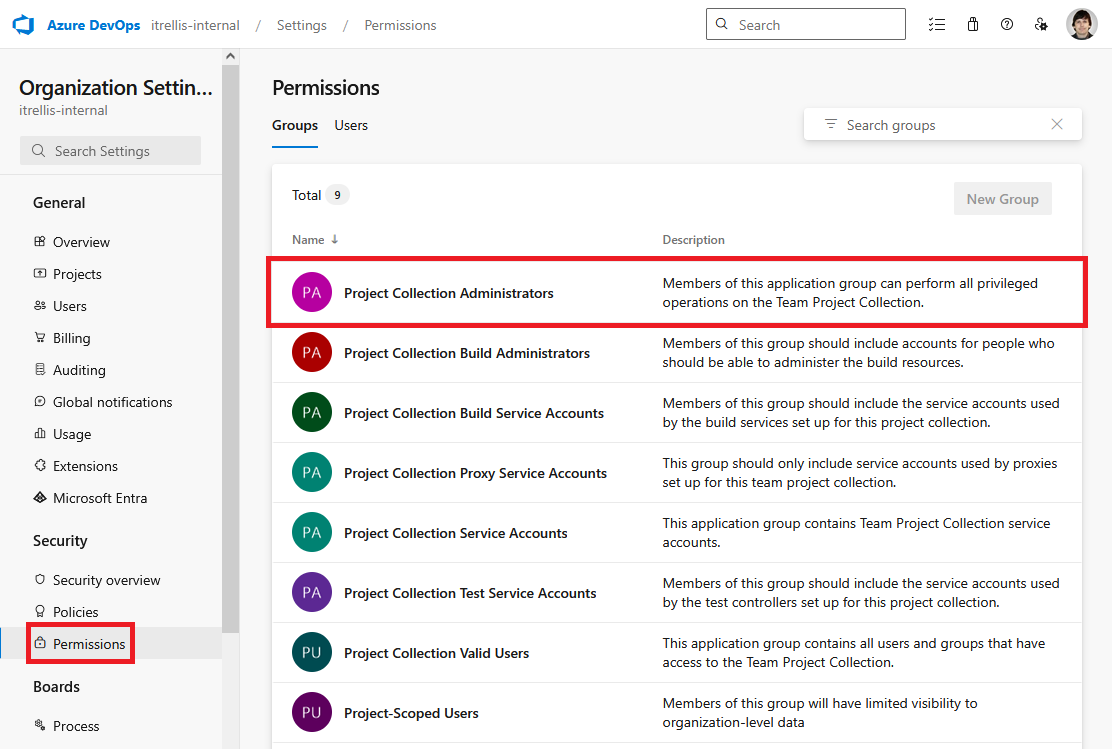Open Microsoft Entra settings
The image size is (1112, 749).
[x=100, y=498]
